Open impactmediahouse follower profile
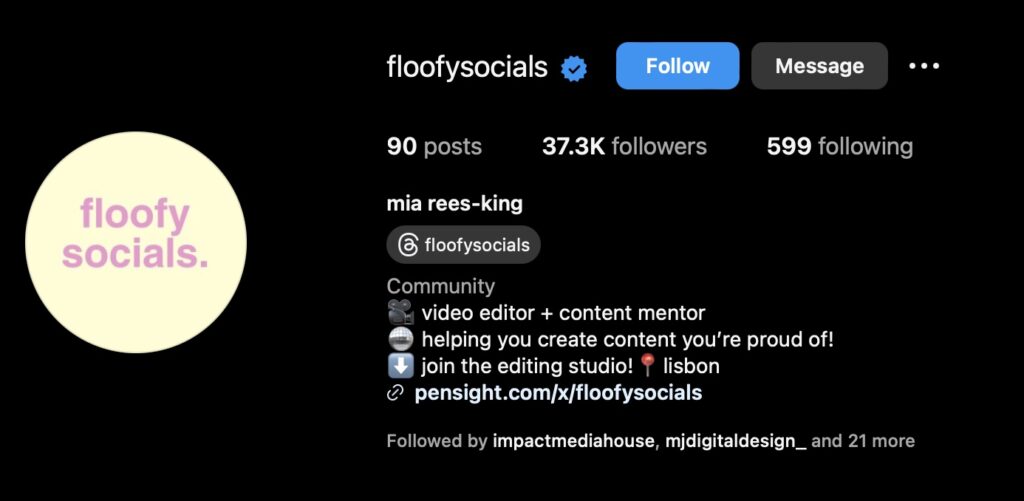This screenshot has width=1024, height=501. point(573,441)
